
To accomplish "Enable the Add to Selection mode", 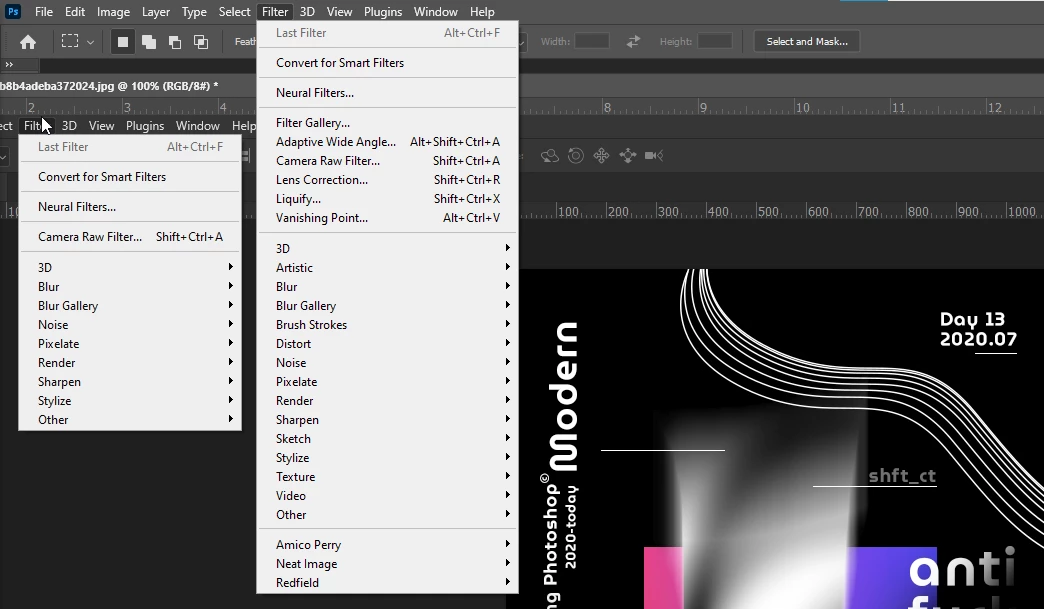I will [149, 42].
